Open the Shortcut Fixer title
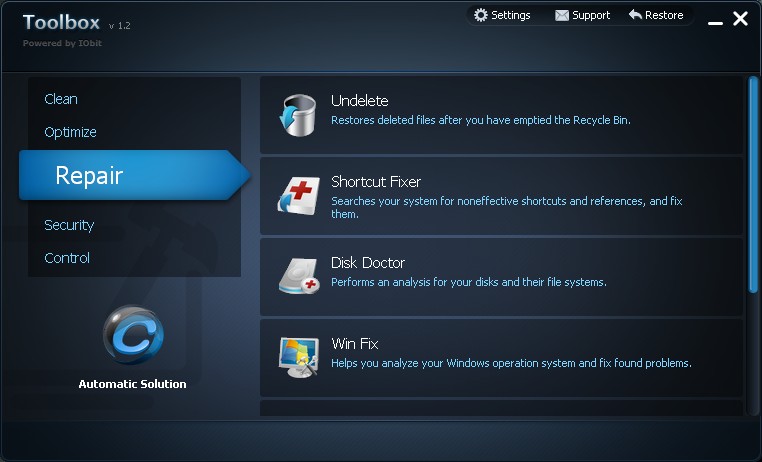 [376, 182]
